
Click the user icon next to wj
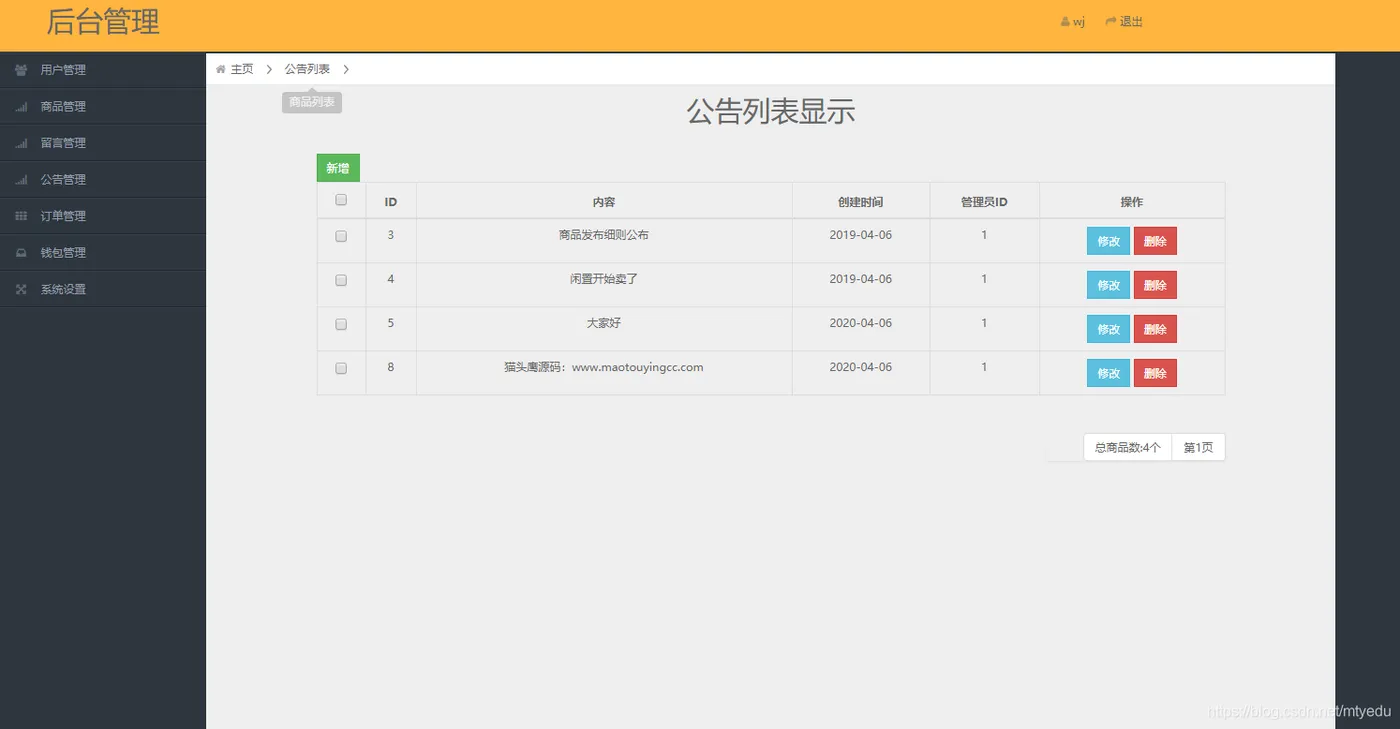point(1065,22)
